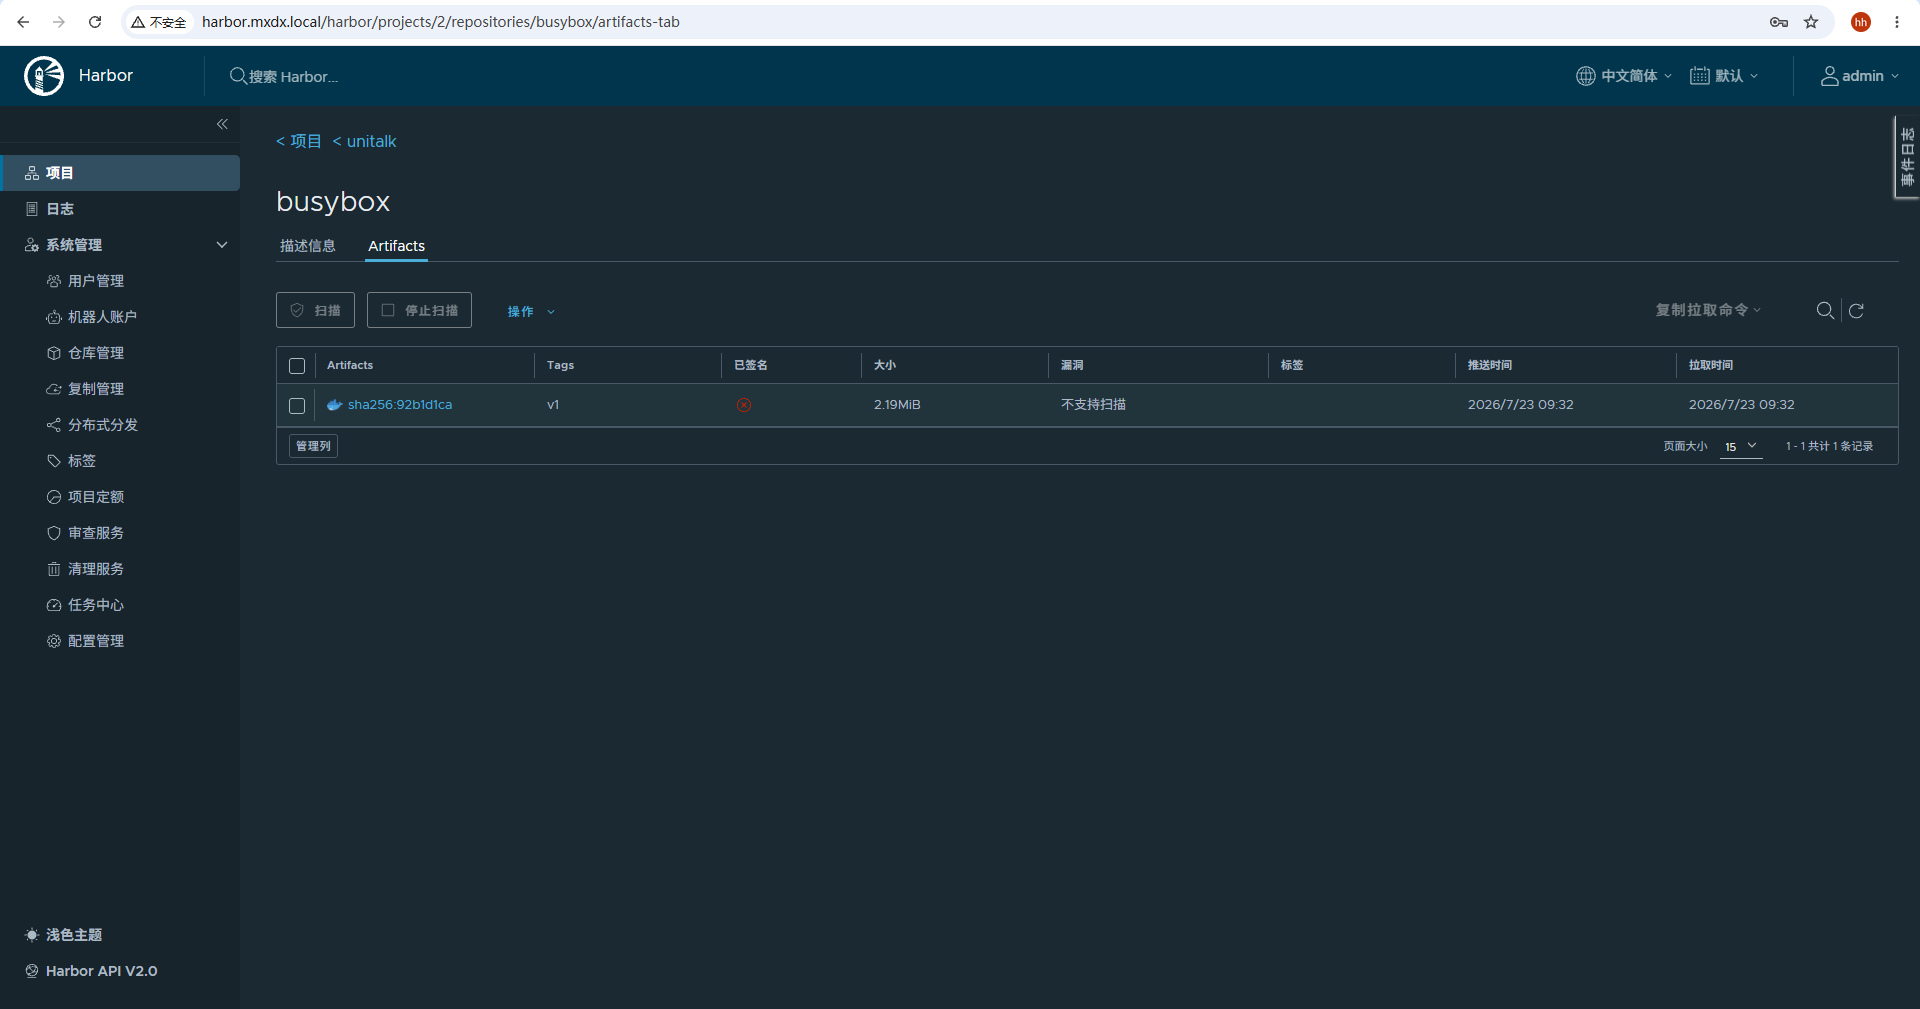Open the browser profile avatar

pos(1861,22)
